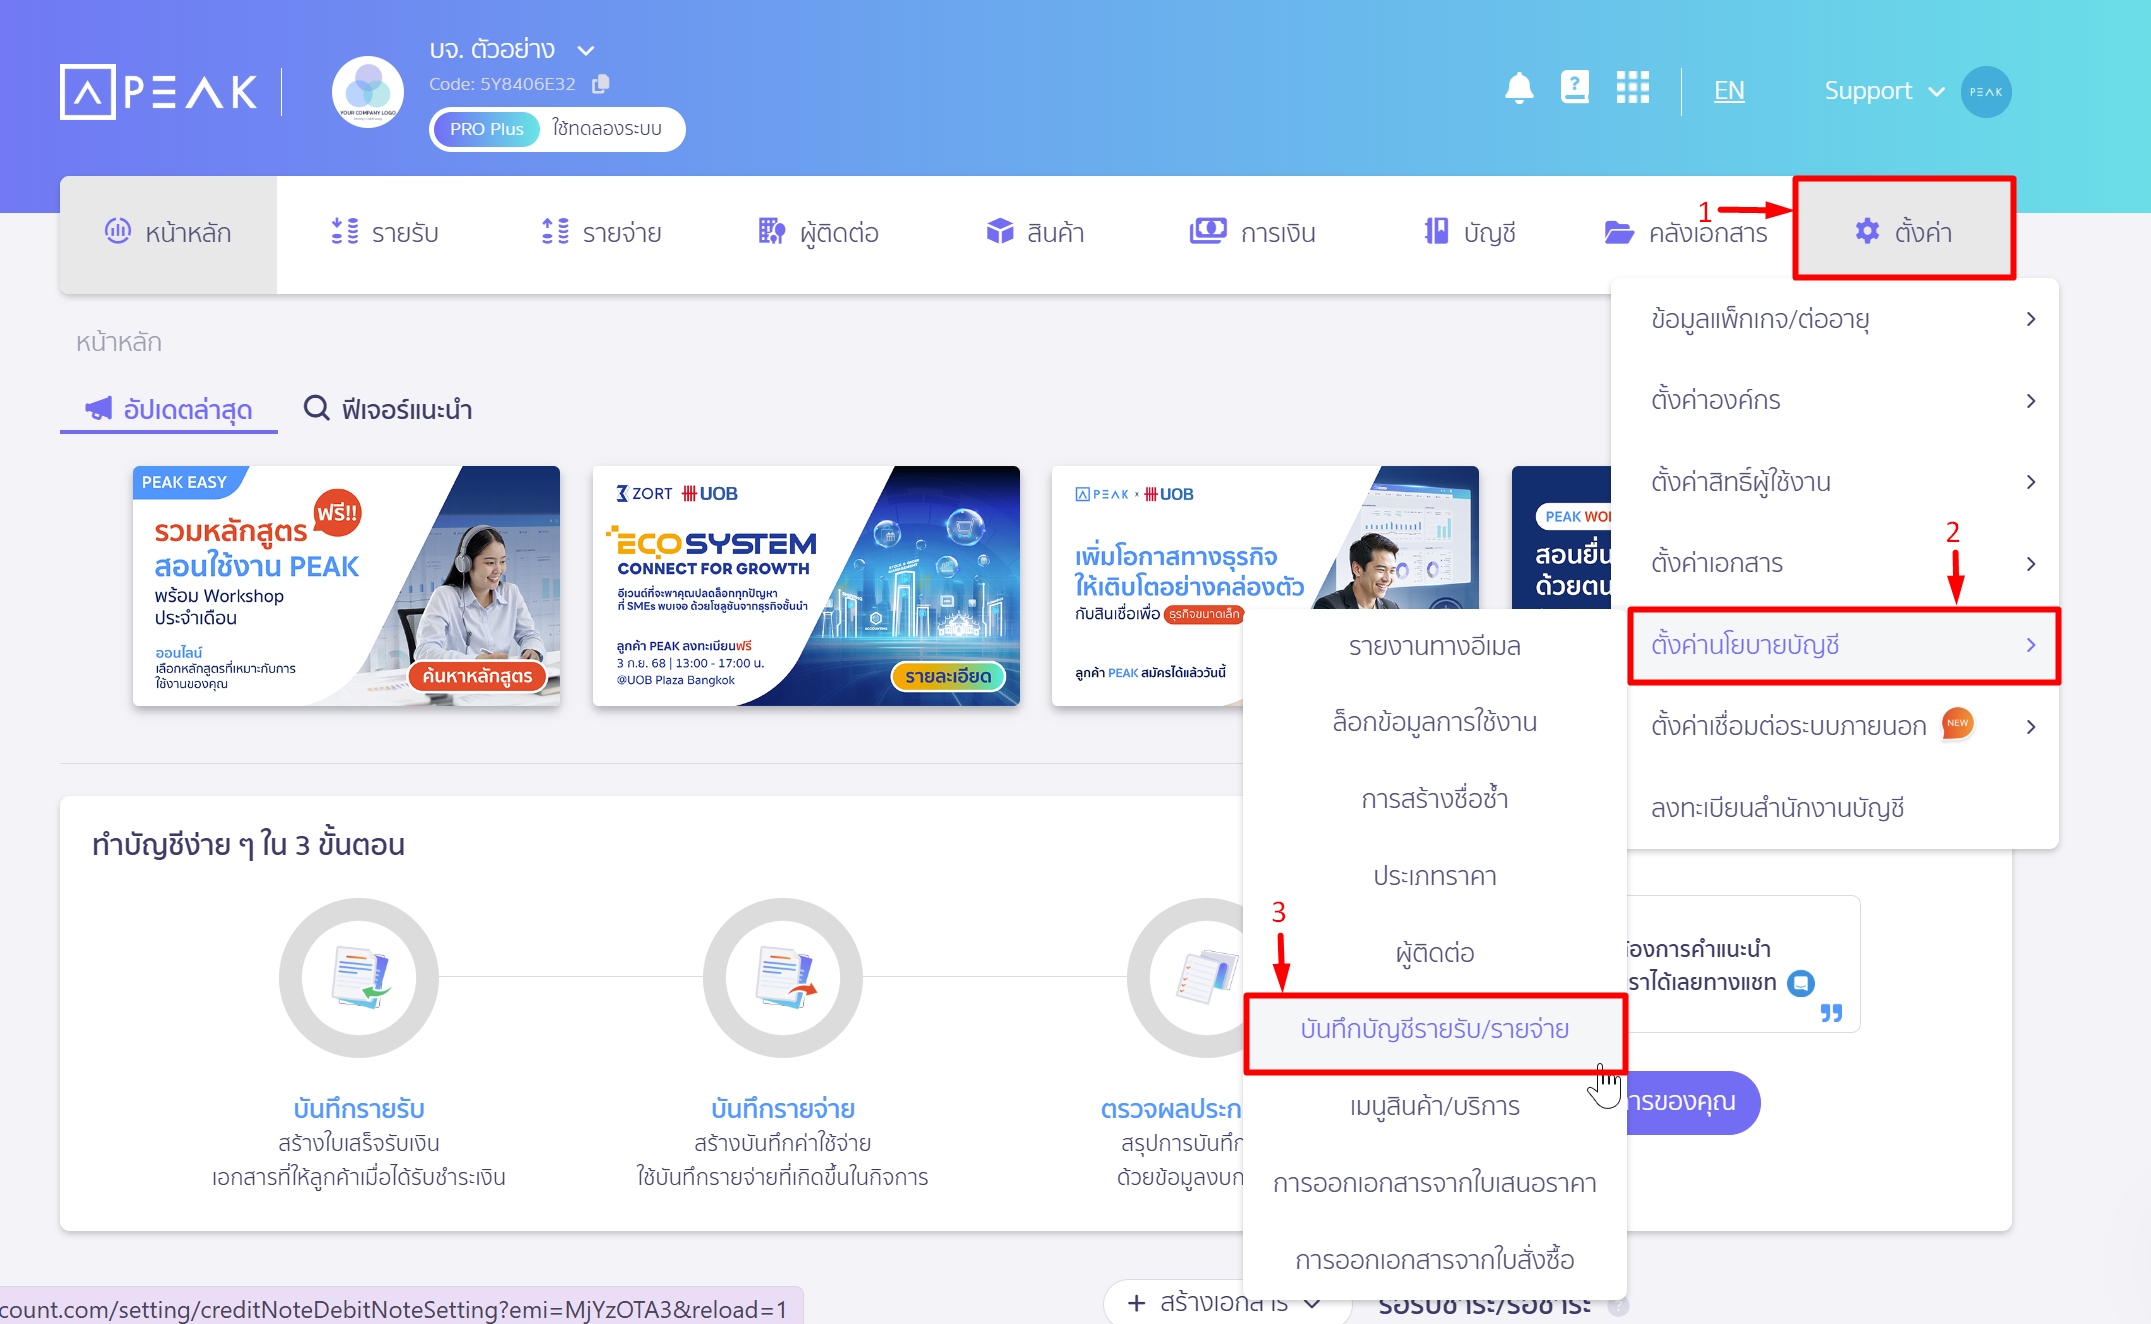The image size is (2151, 1324).
Task: Open the apps grid launcher icon
Action: [1633, 88]
